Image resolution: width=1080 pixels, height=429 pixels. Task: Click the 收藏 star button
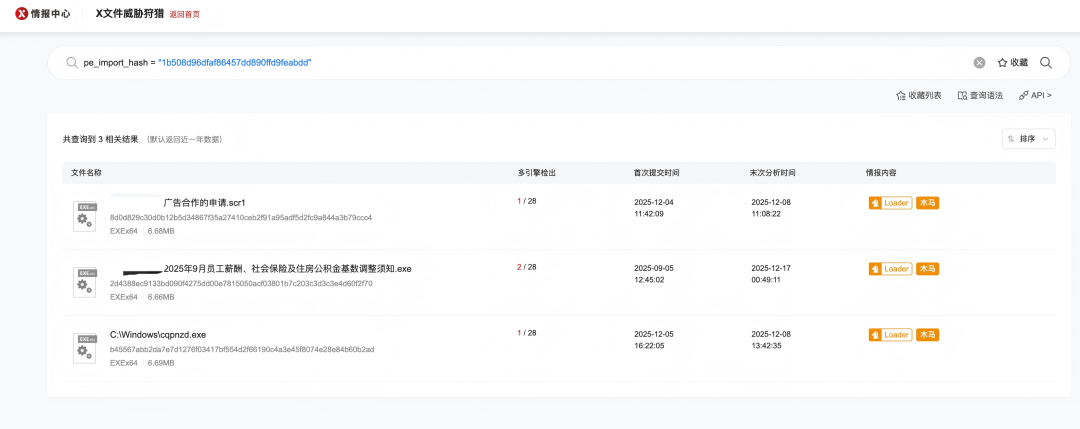pyautogui.click(x=1012, y=63)
